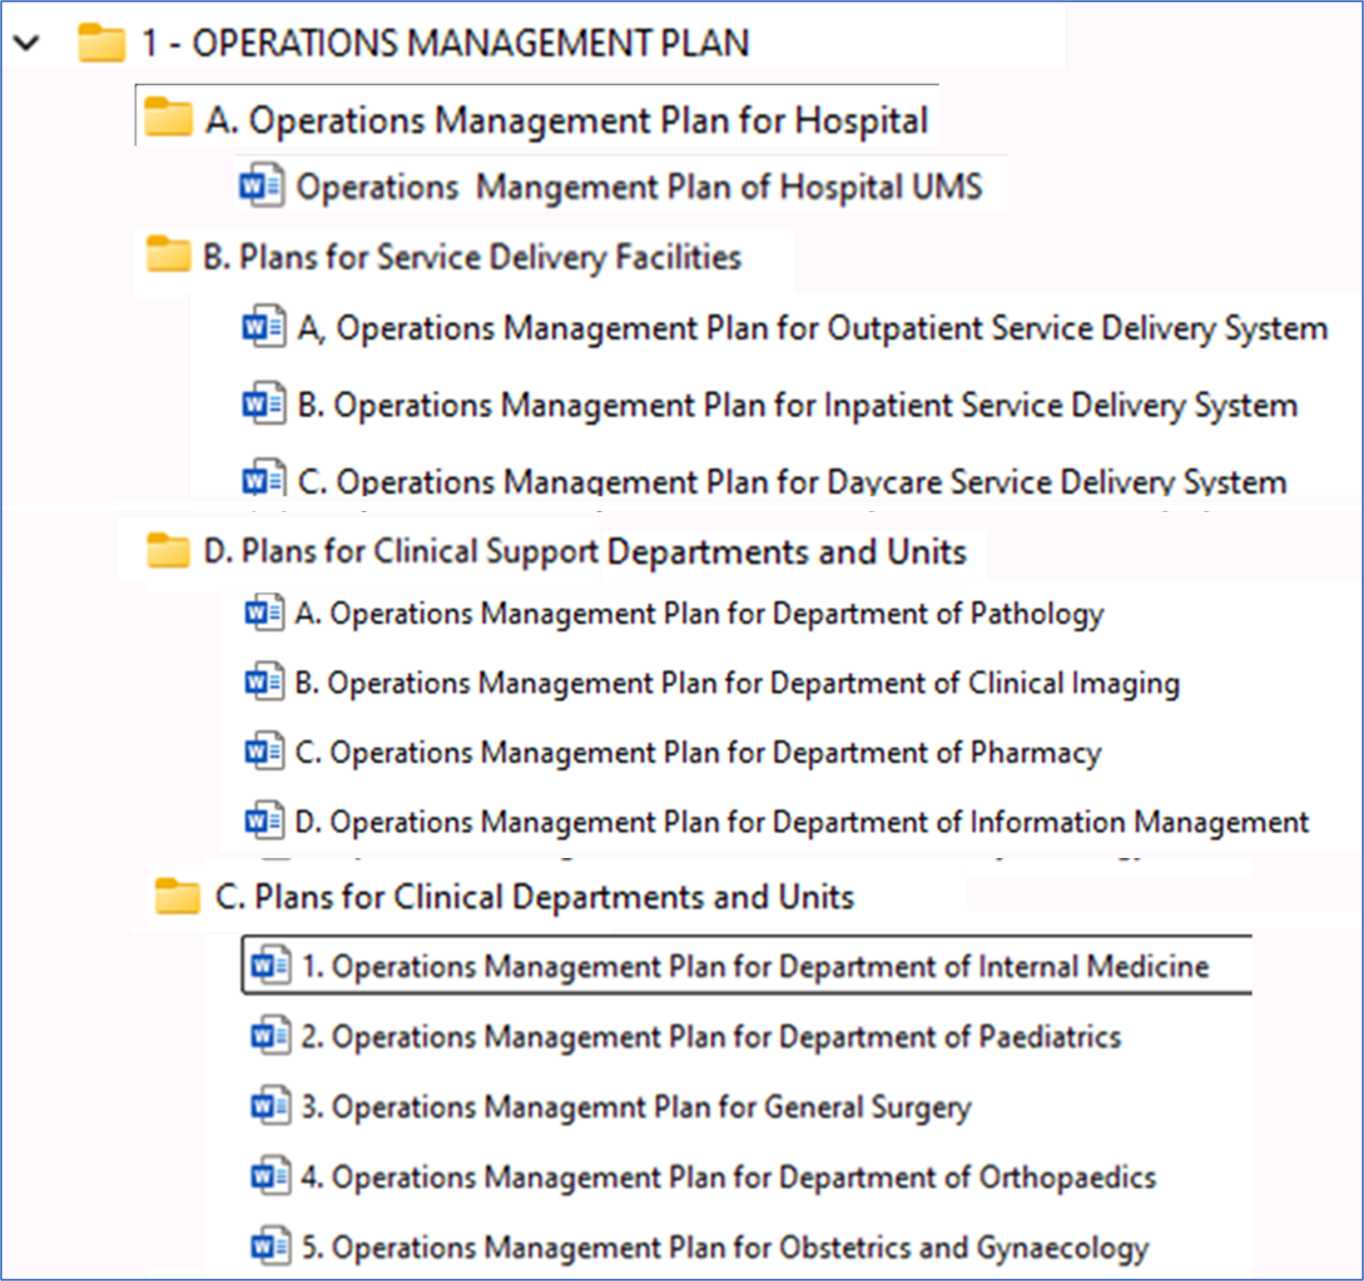The height and width of the screenshot is (1281, 1364).
Task: Select Department of Information Management plan file name
Action: coord(801,822)
